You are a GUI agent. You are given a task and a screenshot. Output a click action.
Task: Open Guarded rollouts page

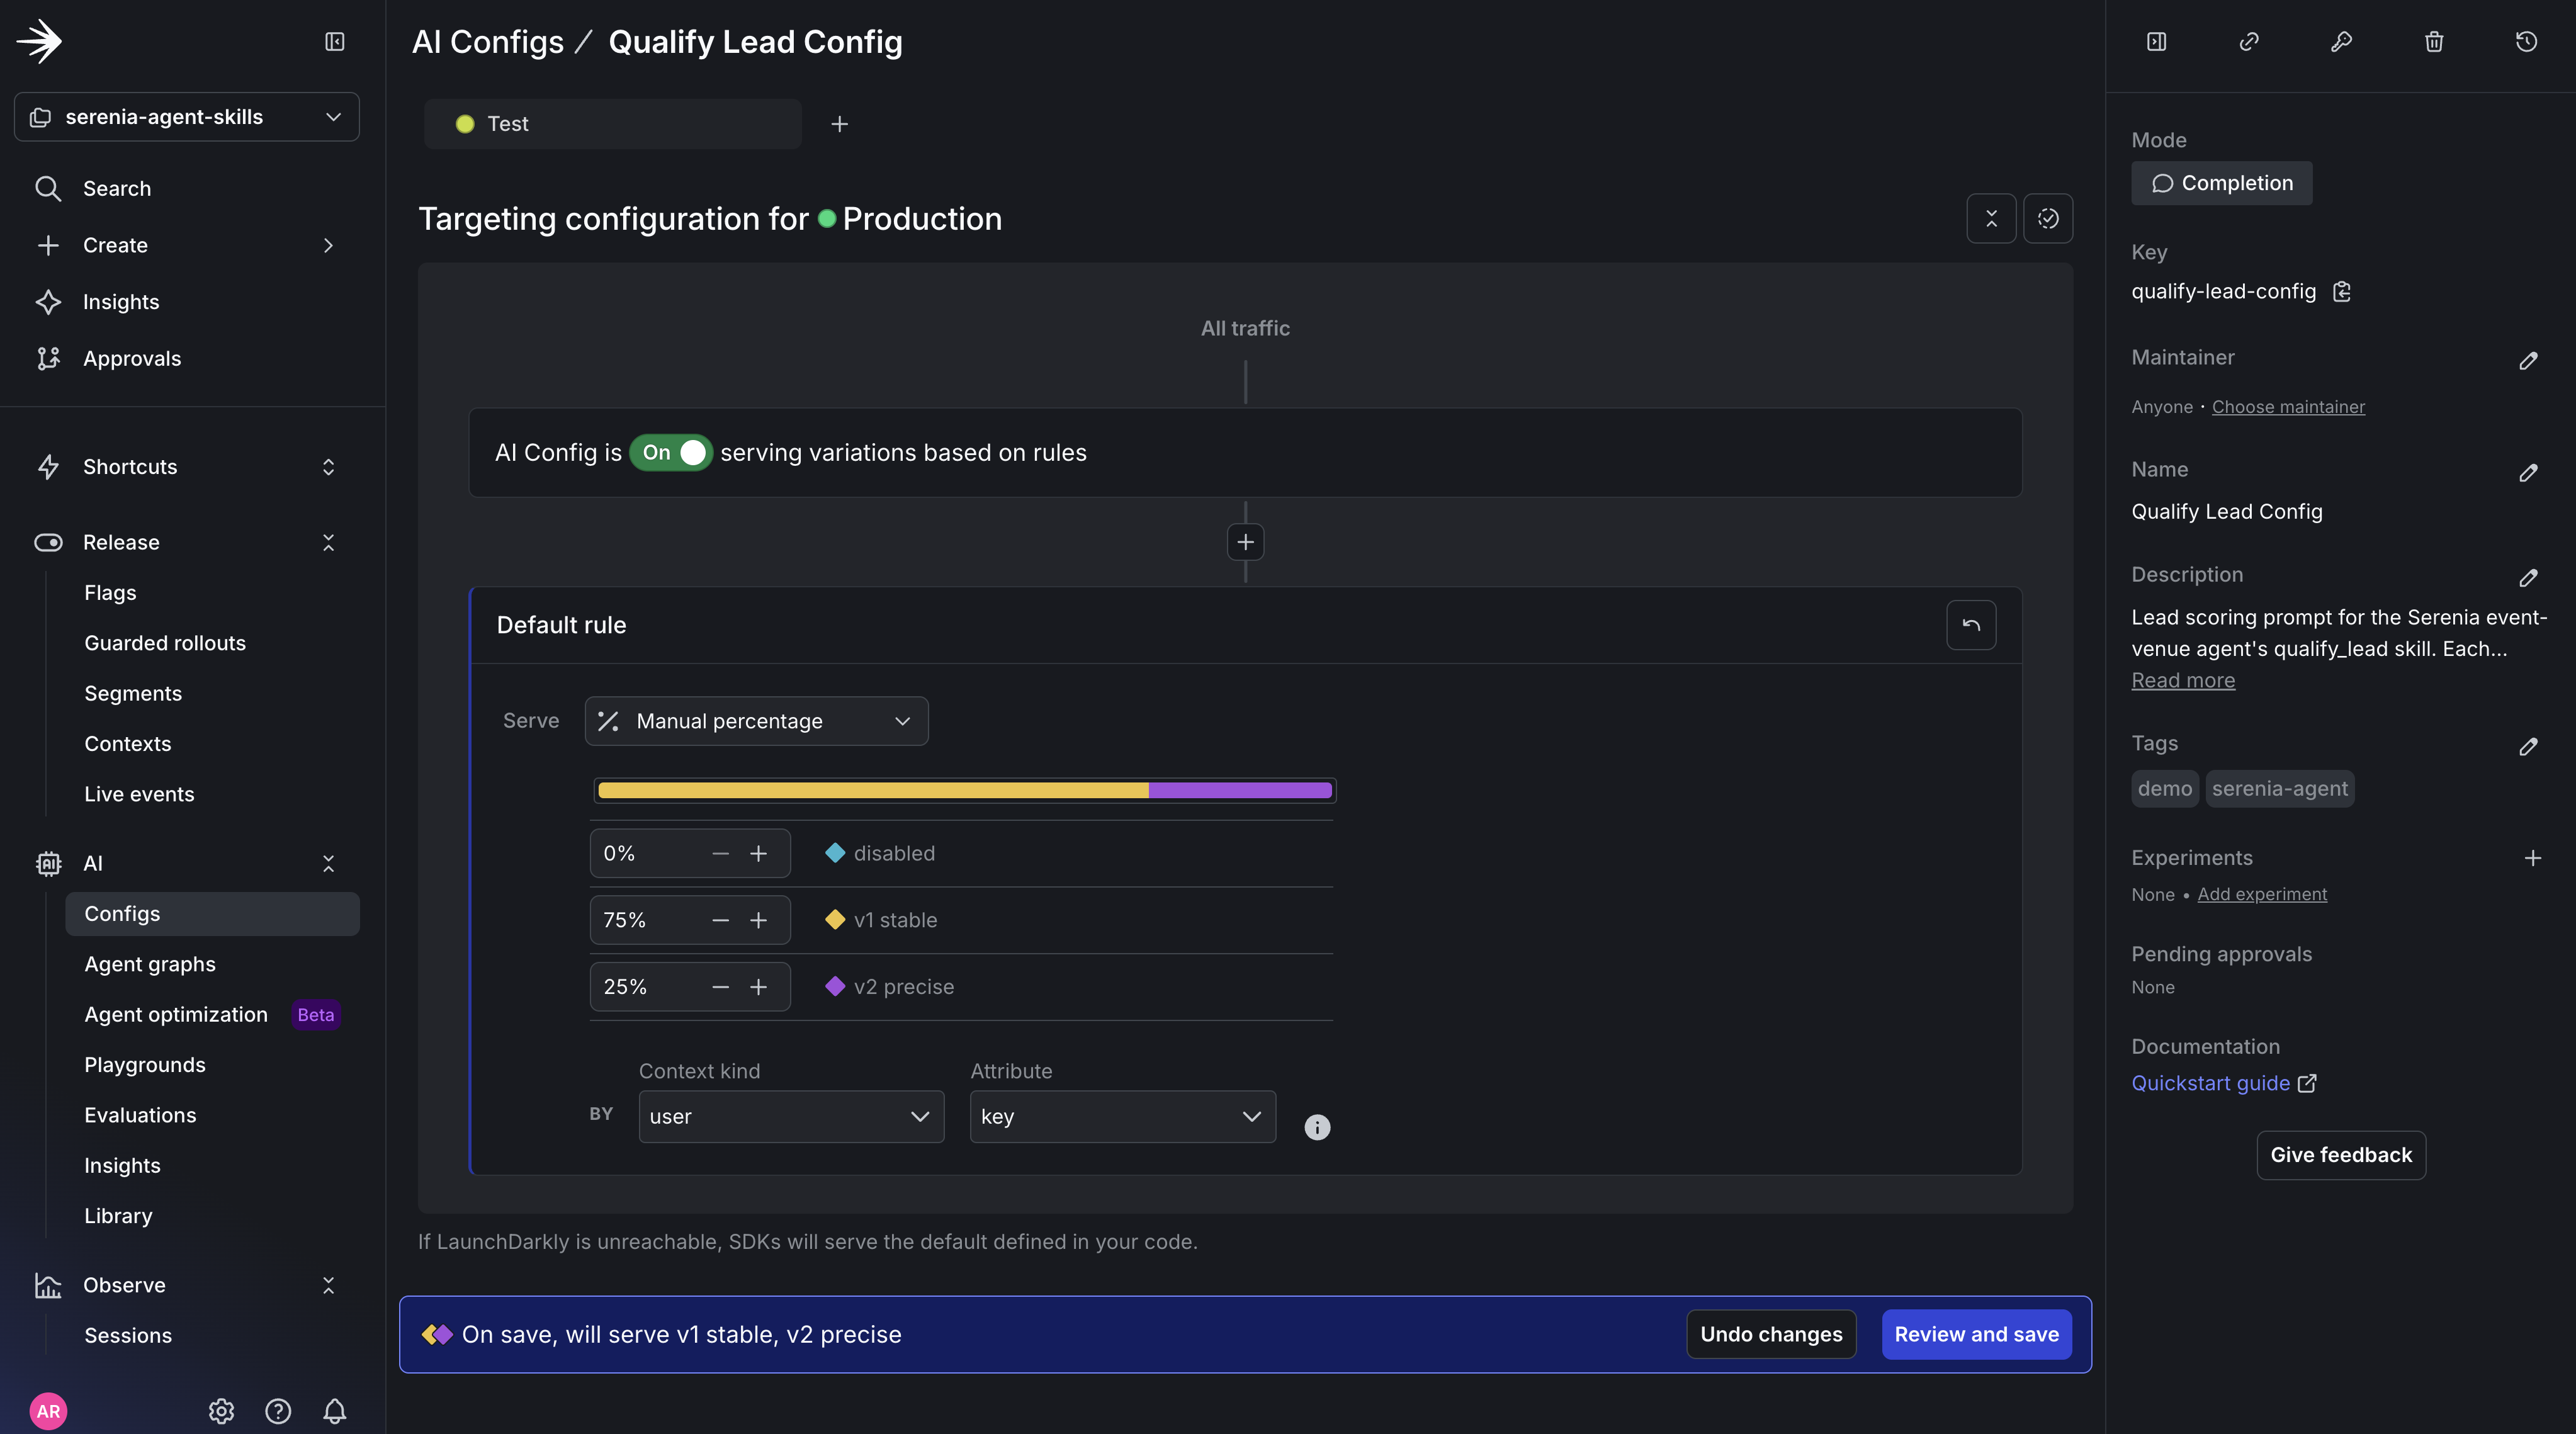click(x=165, y=643)
